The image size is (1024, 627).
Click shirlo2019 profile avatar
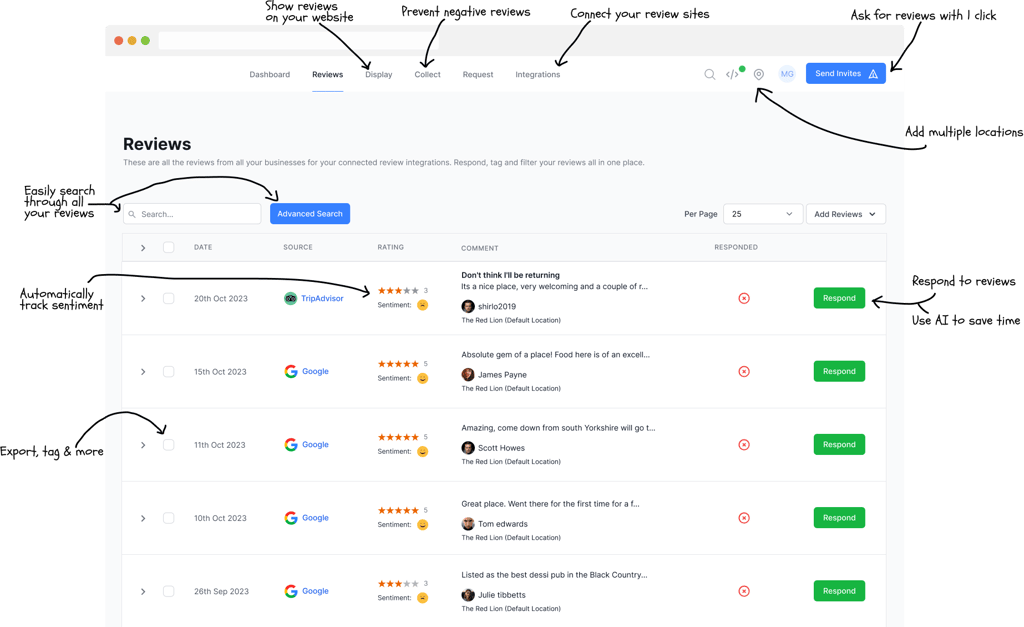pos(468,306)
